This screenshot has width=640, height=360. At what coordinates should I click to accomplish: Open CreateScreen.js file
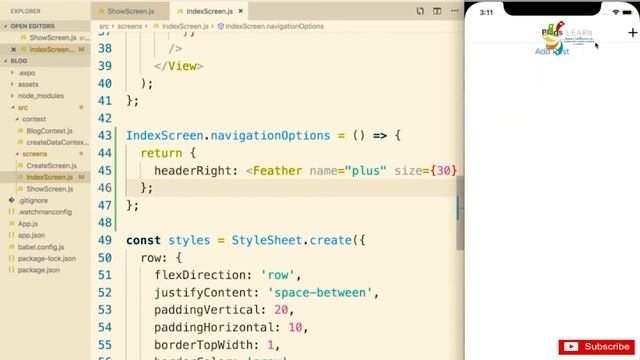51,165
